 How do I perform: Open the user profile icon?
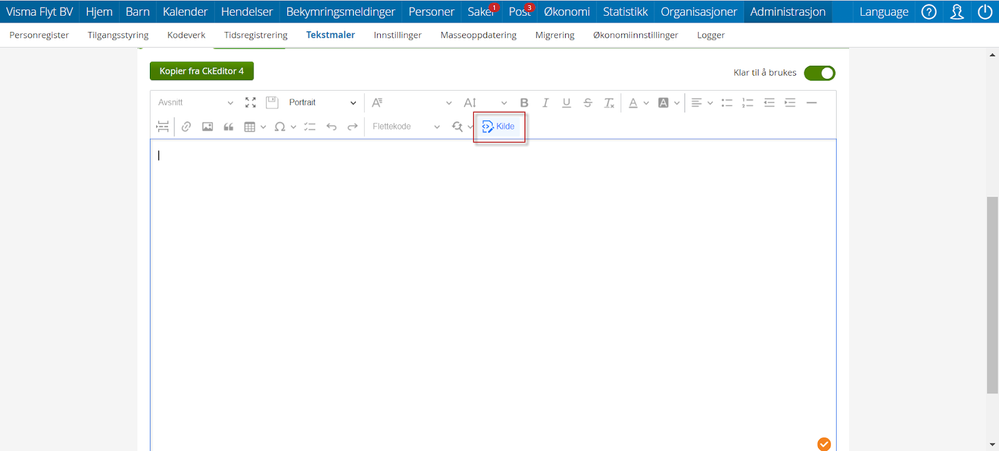coord(956,11)
